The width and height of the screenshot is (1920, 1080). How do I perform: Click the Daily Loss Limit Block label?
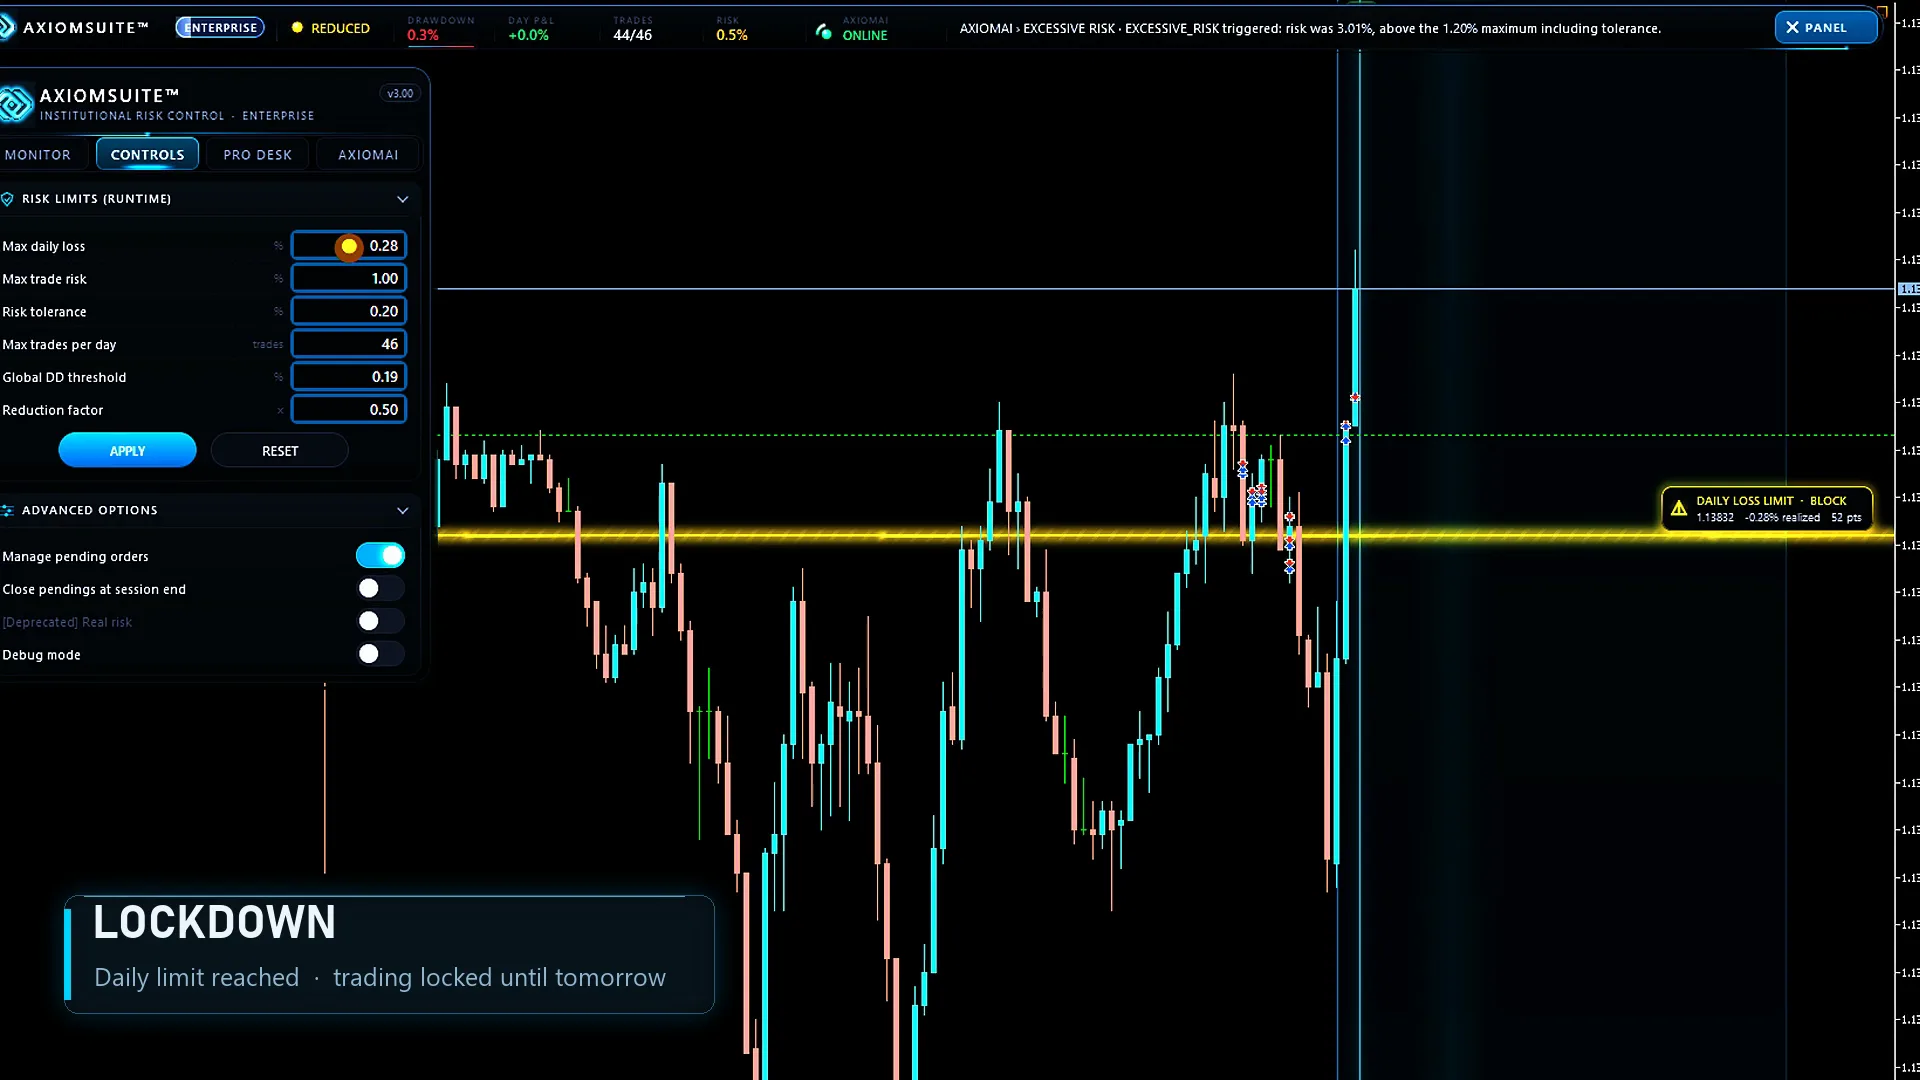[1767, 508]
